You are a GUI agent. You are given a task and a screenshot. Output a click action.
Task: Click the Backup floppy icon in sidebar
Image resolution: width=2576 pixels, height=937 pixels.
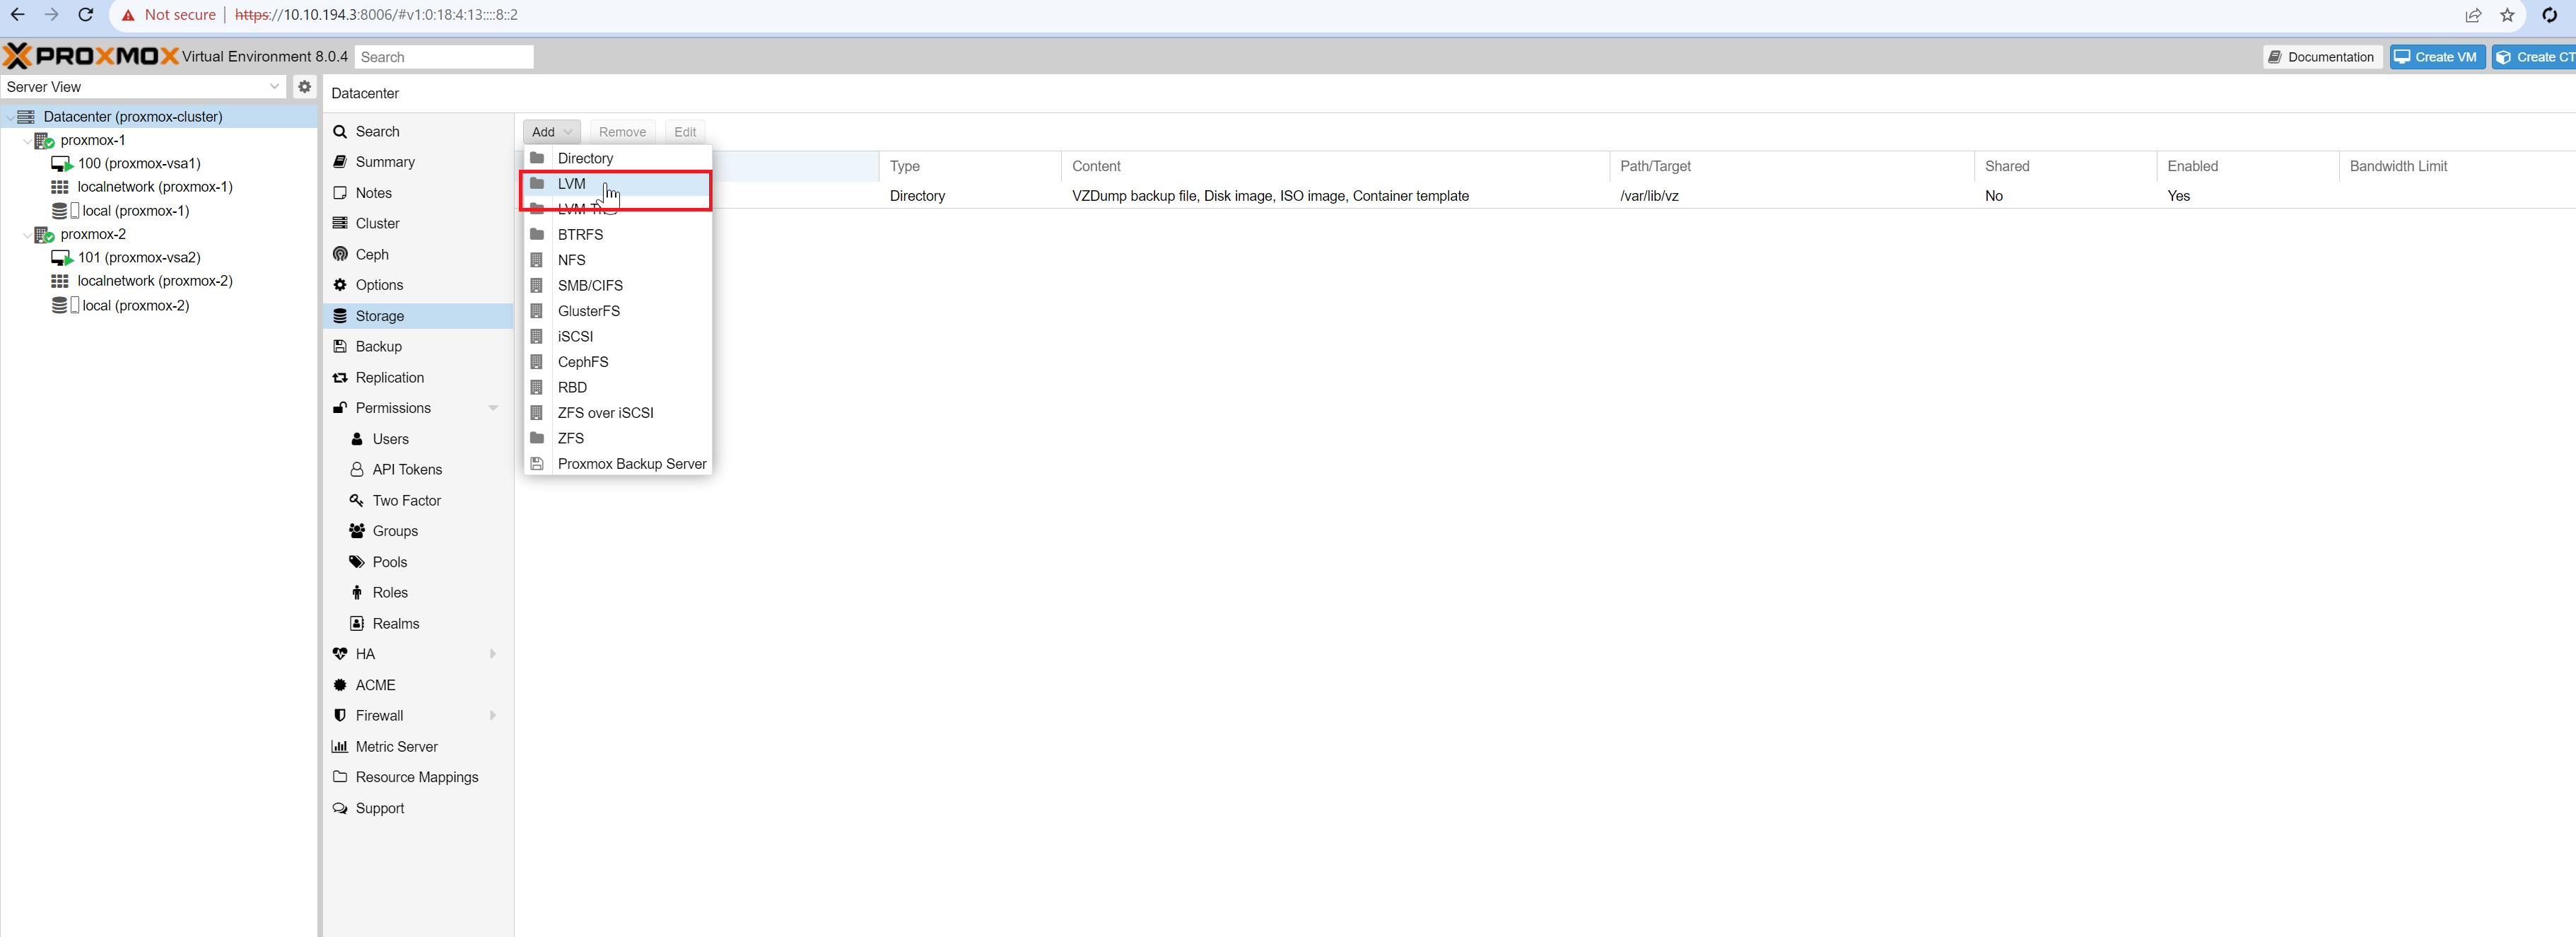pos(340,346)
